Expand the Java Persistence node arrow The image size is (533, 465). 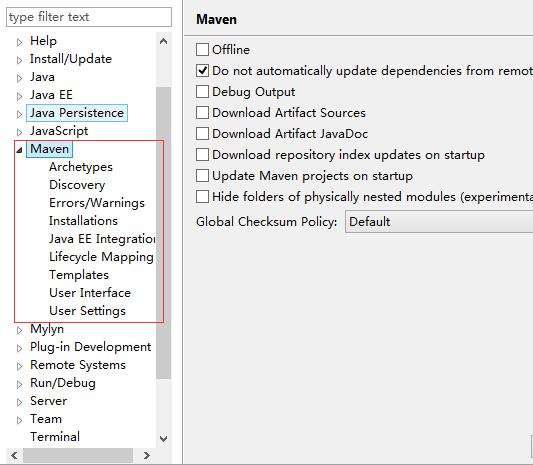19,114
